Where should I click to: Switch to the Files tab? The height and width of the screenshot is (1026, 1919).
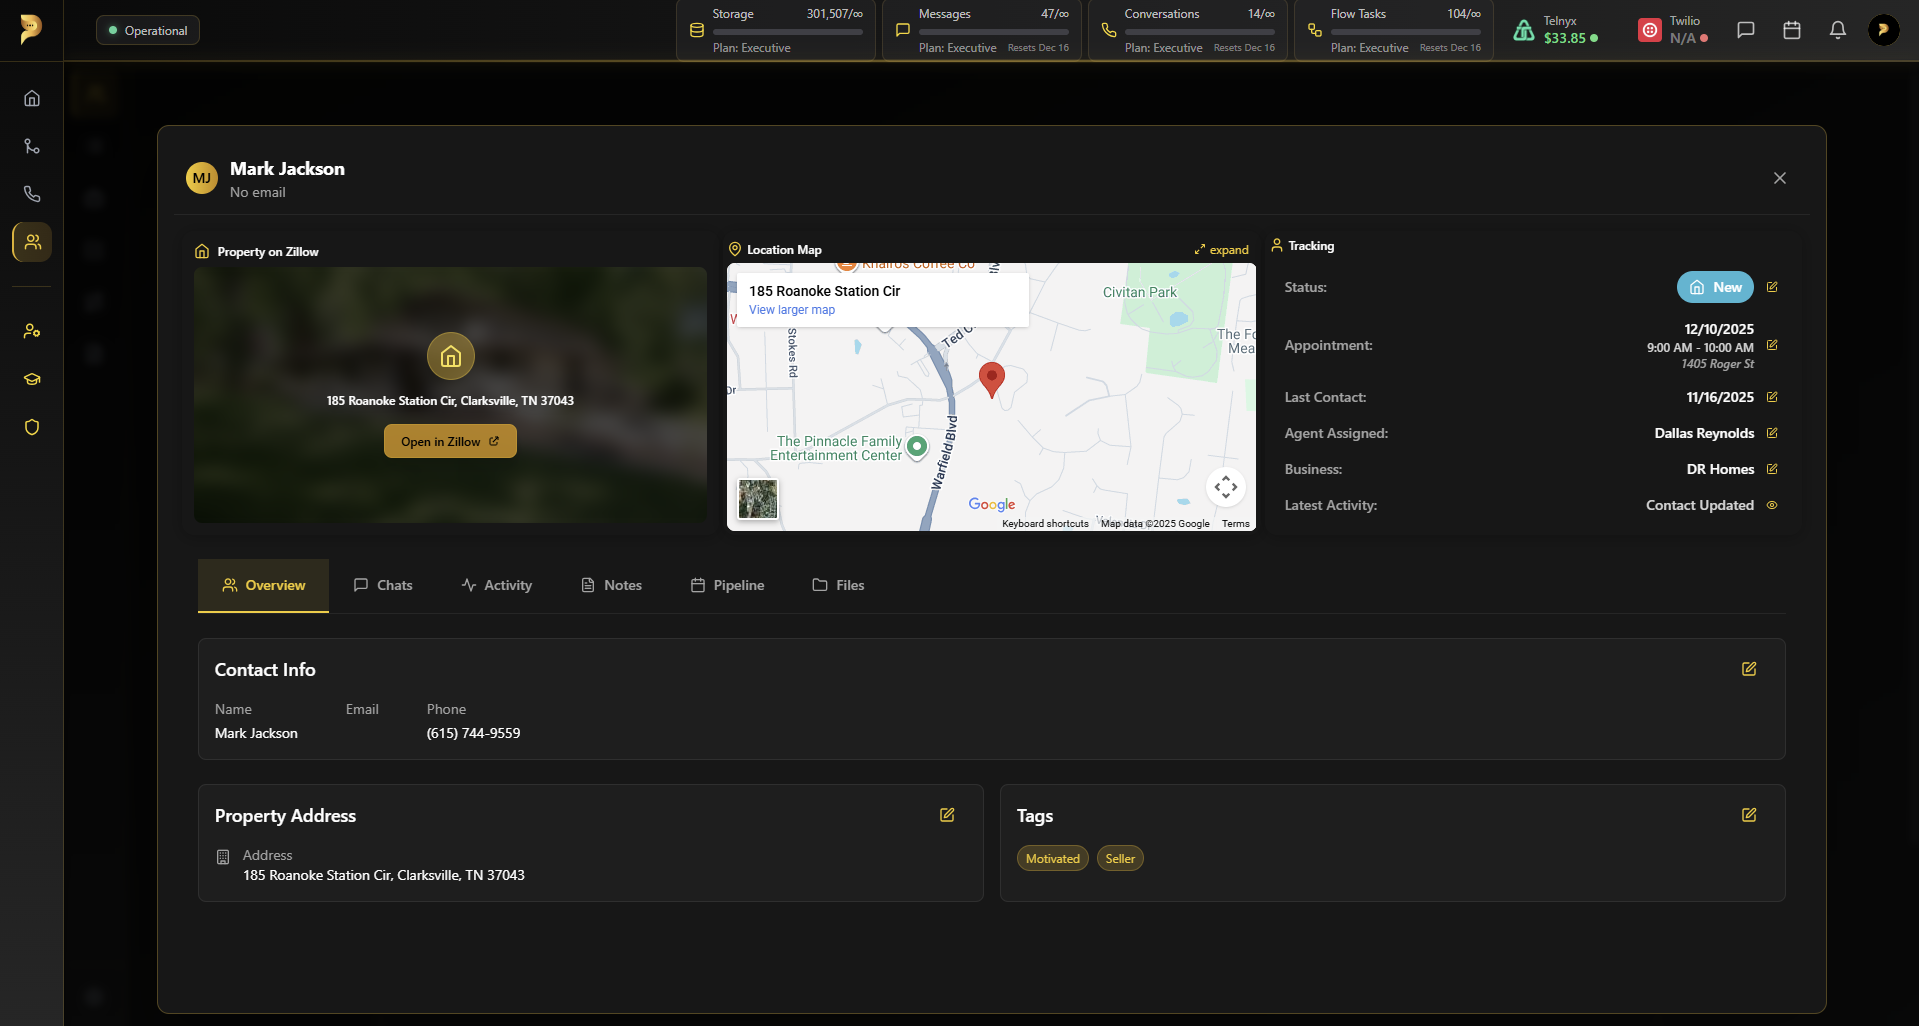pos(838,585)
